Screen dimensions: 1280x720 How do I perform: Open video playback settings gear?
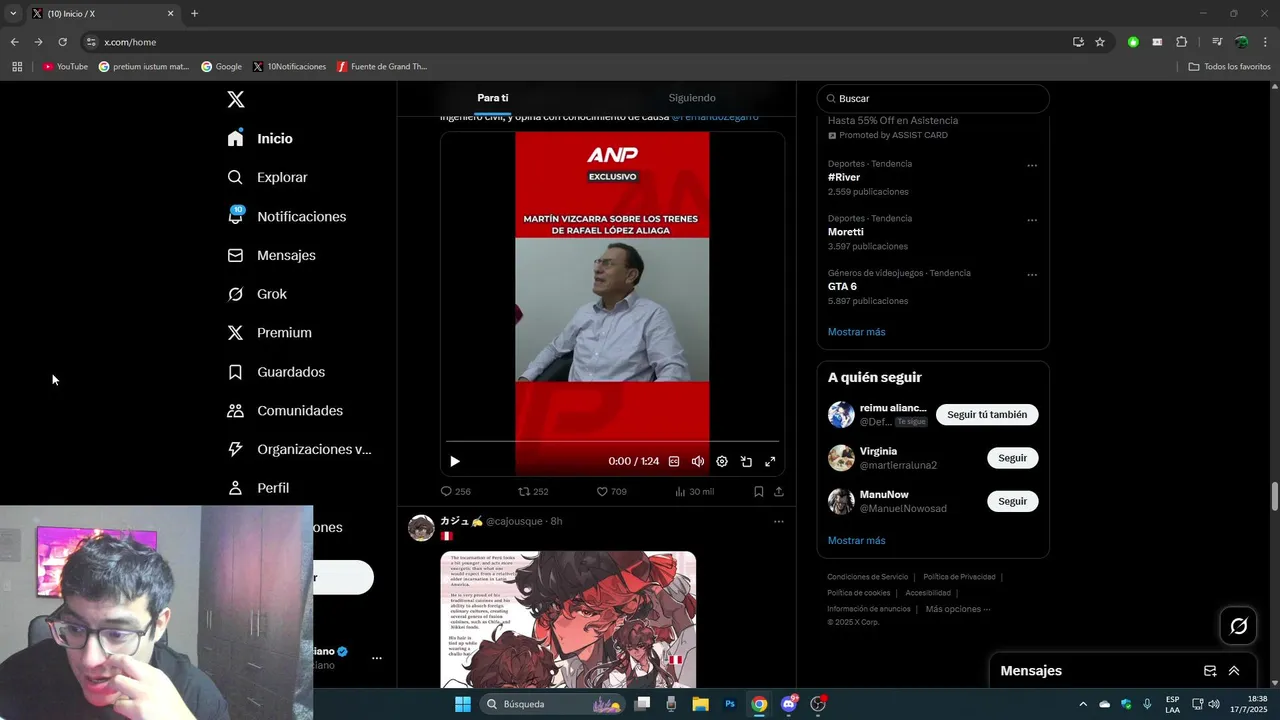[x=722, y=461]
